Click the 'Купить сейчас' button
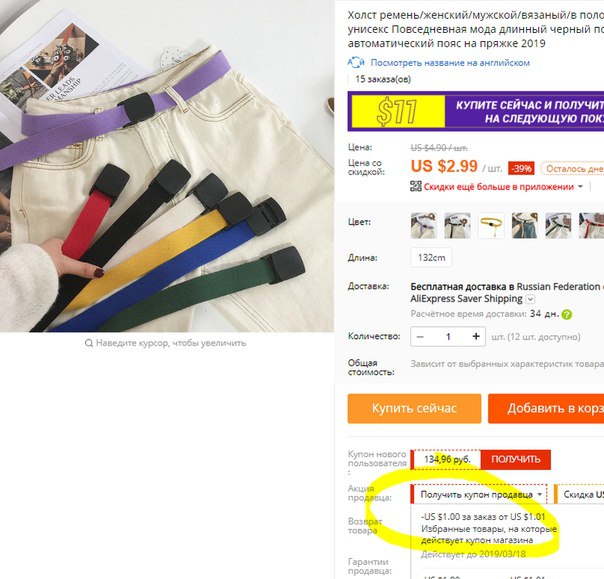The image size is (604, 579). (x=414, y=408)
